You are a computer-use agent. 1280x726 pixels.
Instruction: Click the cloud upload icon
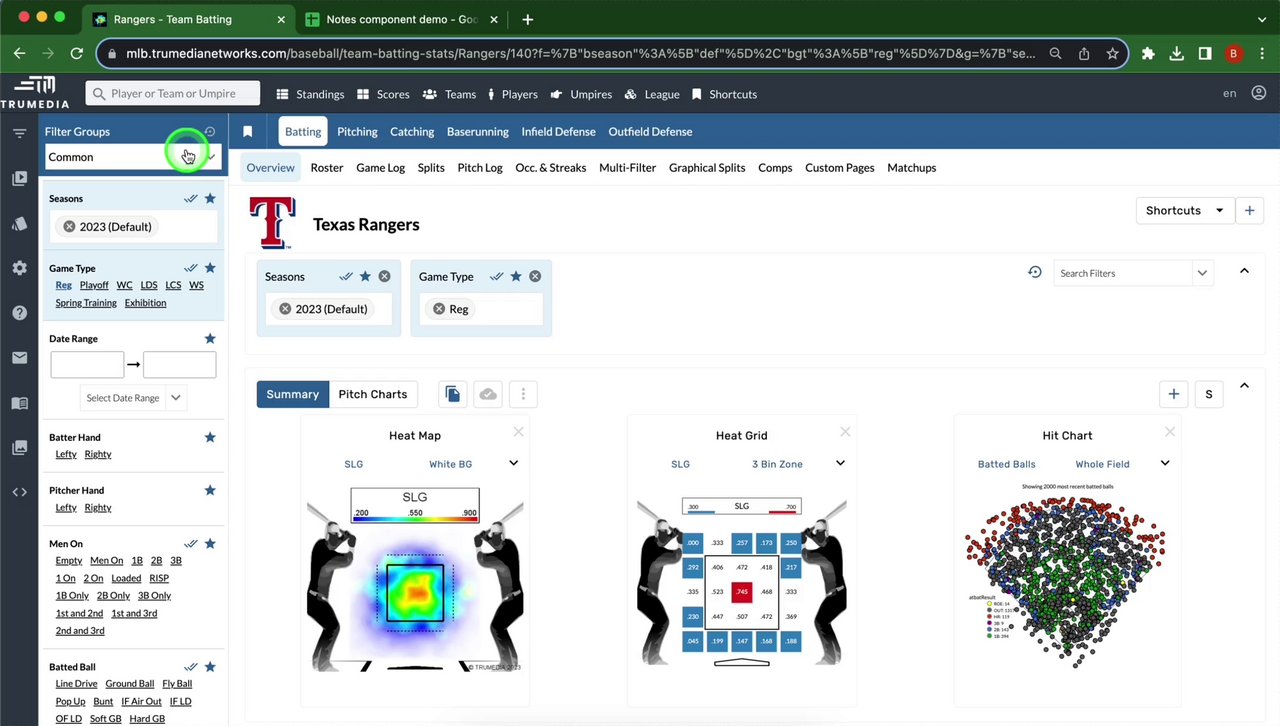point(488,394)
